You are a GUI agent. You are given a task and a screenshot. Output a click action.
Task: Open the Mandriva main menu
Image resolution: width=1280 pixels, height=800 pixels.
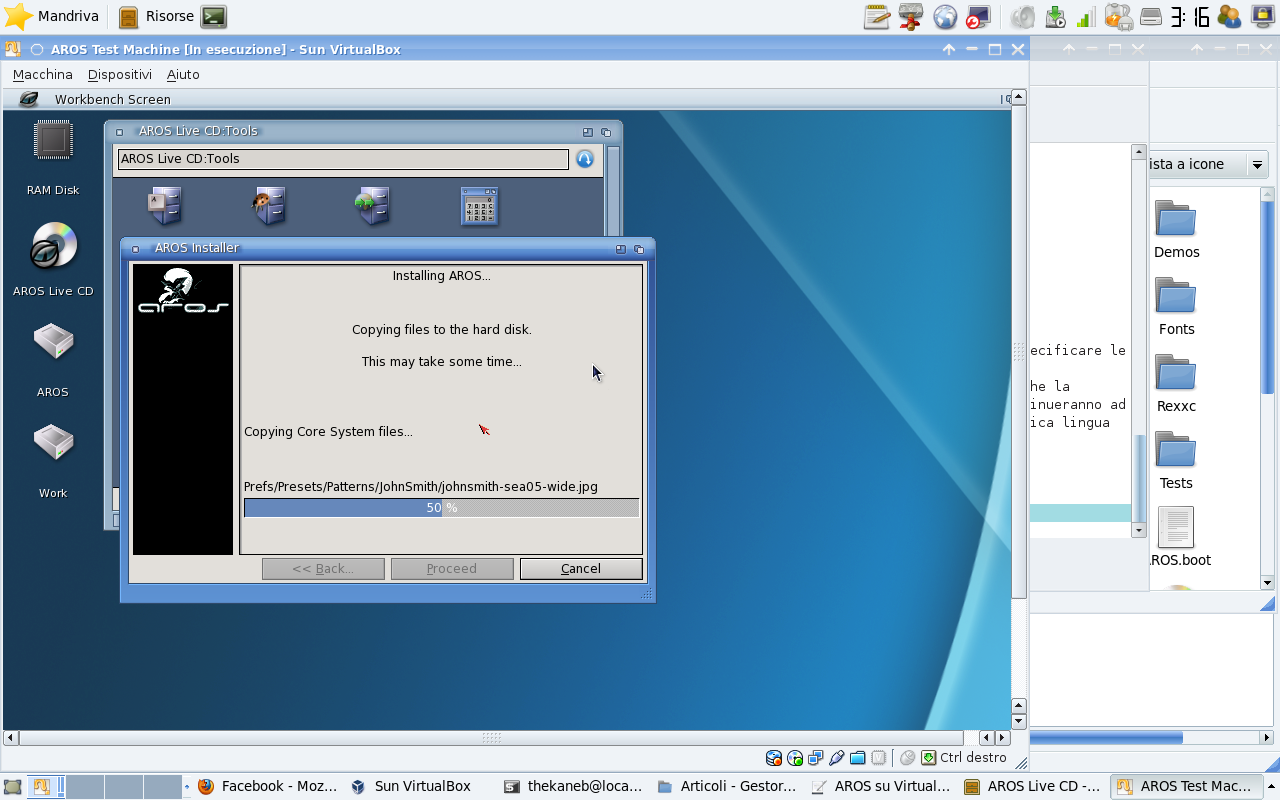[50, 16]
